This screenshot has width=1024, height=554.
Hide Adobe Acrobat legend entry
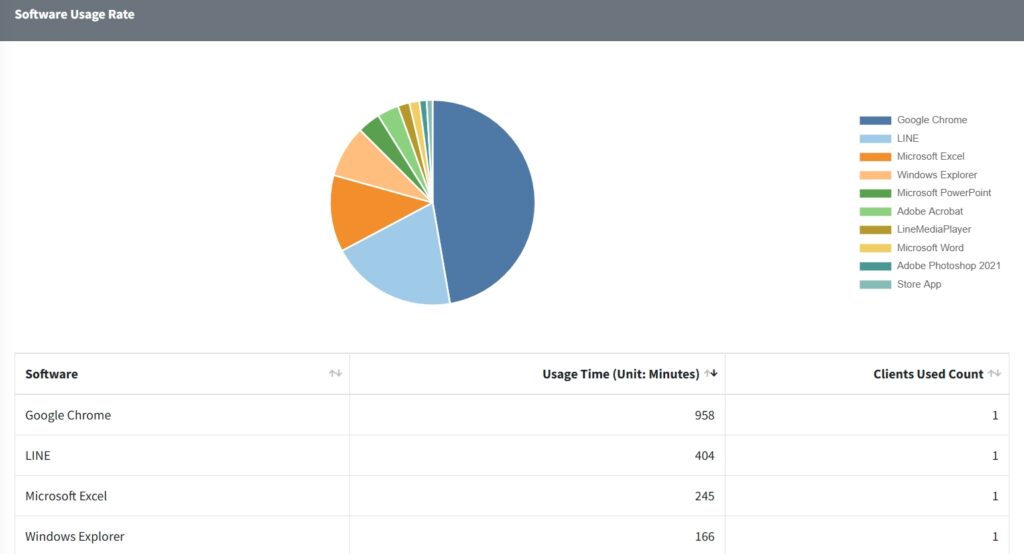(911, 211)
